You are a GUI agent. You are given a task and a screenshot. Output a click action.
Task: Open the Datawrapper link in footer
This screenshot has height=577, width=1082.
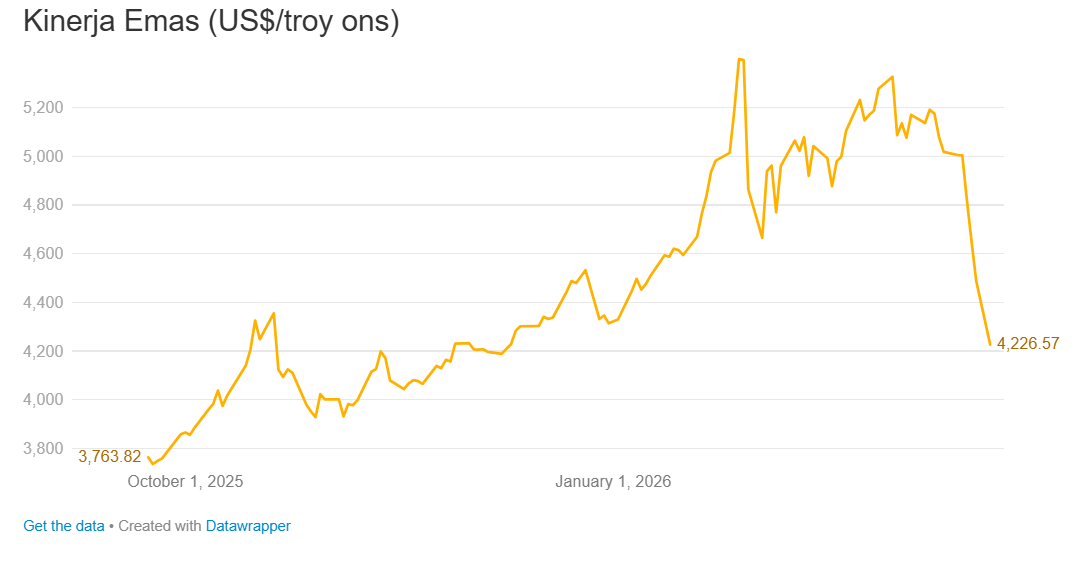pyautogui.click(x=248, y=525)
